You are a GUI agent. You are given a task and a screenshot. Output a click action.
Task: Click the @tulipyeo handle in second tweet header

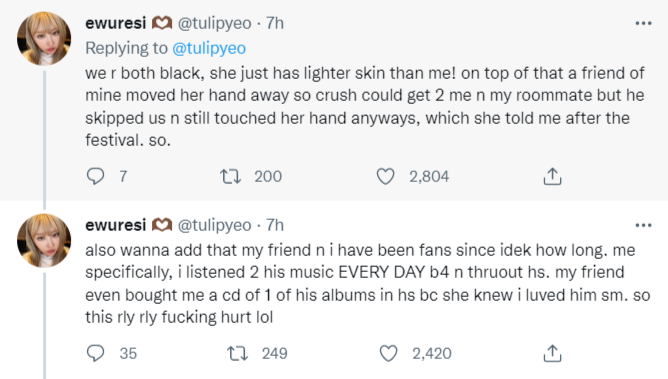click(214, 225)
